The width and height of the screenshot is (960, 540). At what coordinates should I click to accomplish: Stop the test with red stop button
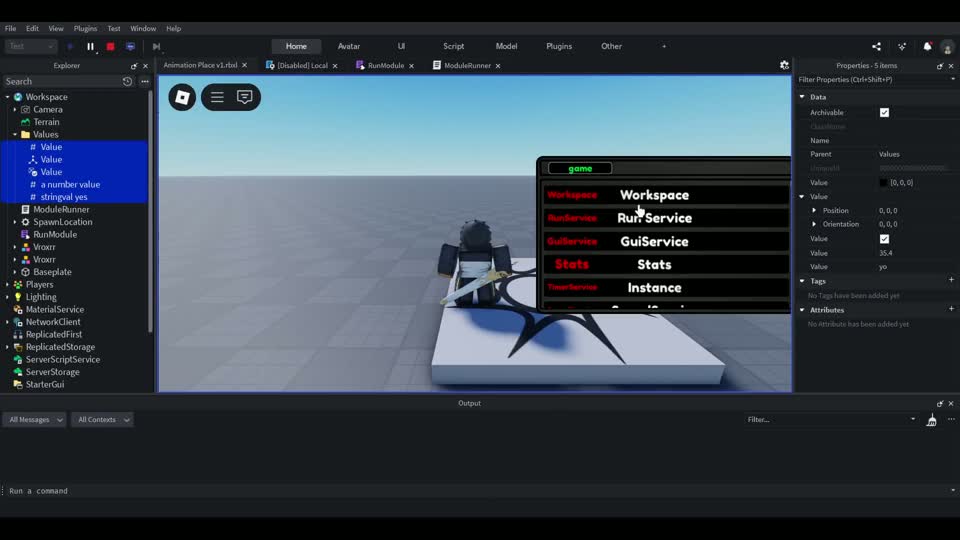[110, 47]
